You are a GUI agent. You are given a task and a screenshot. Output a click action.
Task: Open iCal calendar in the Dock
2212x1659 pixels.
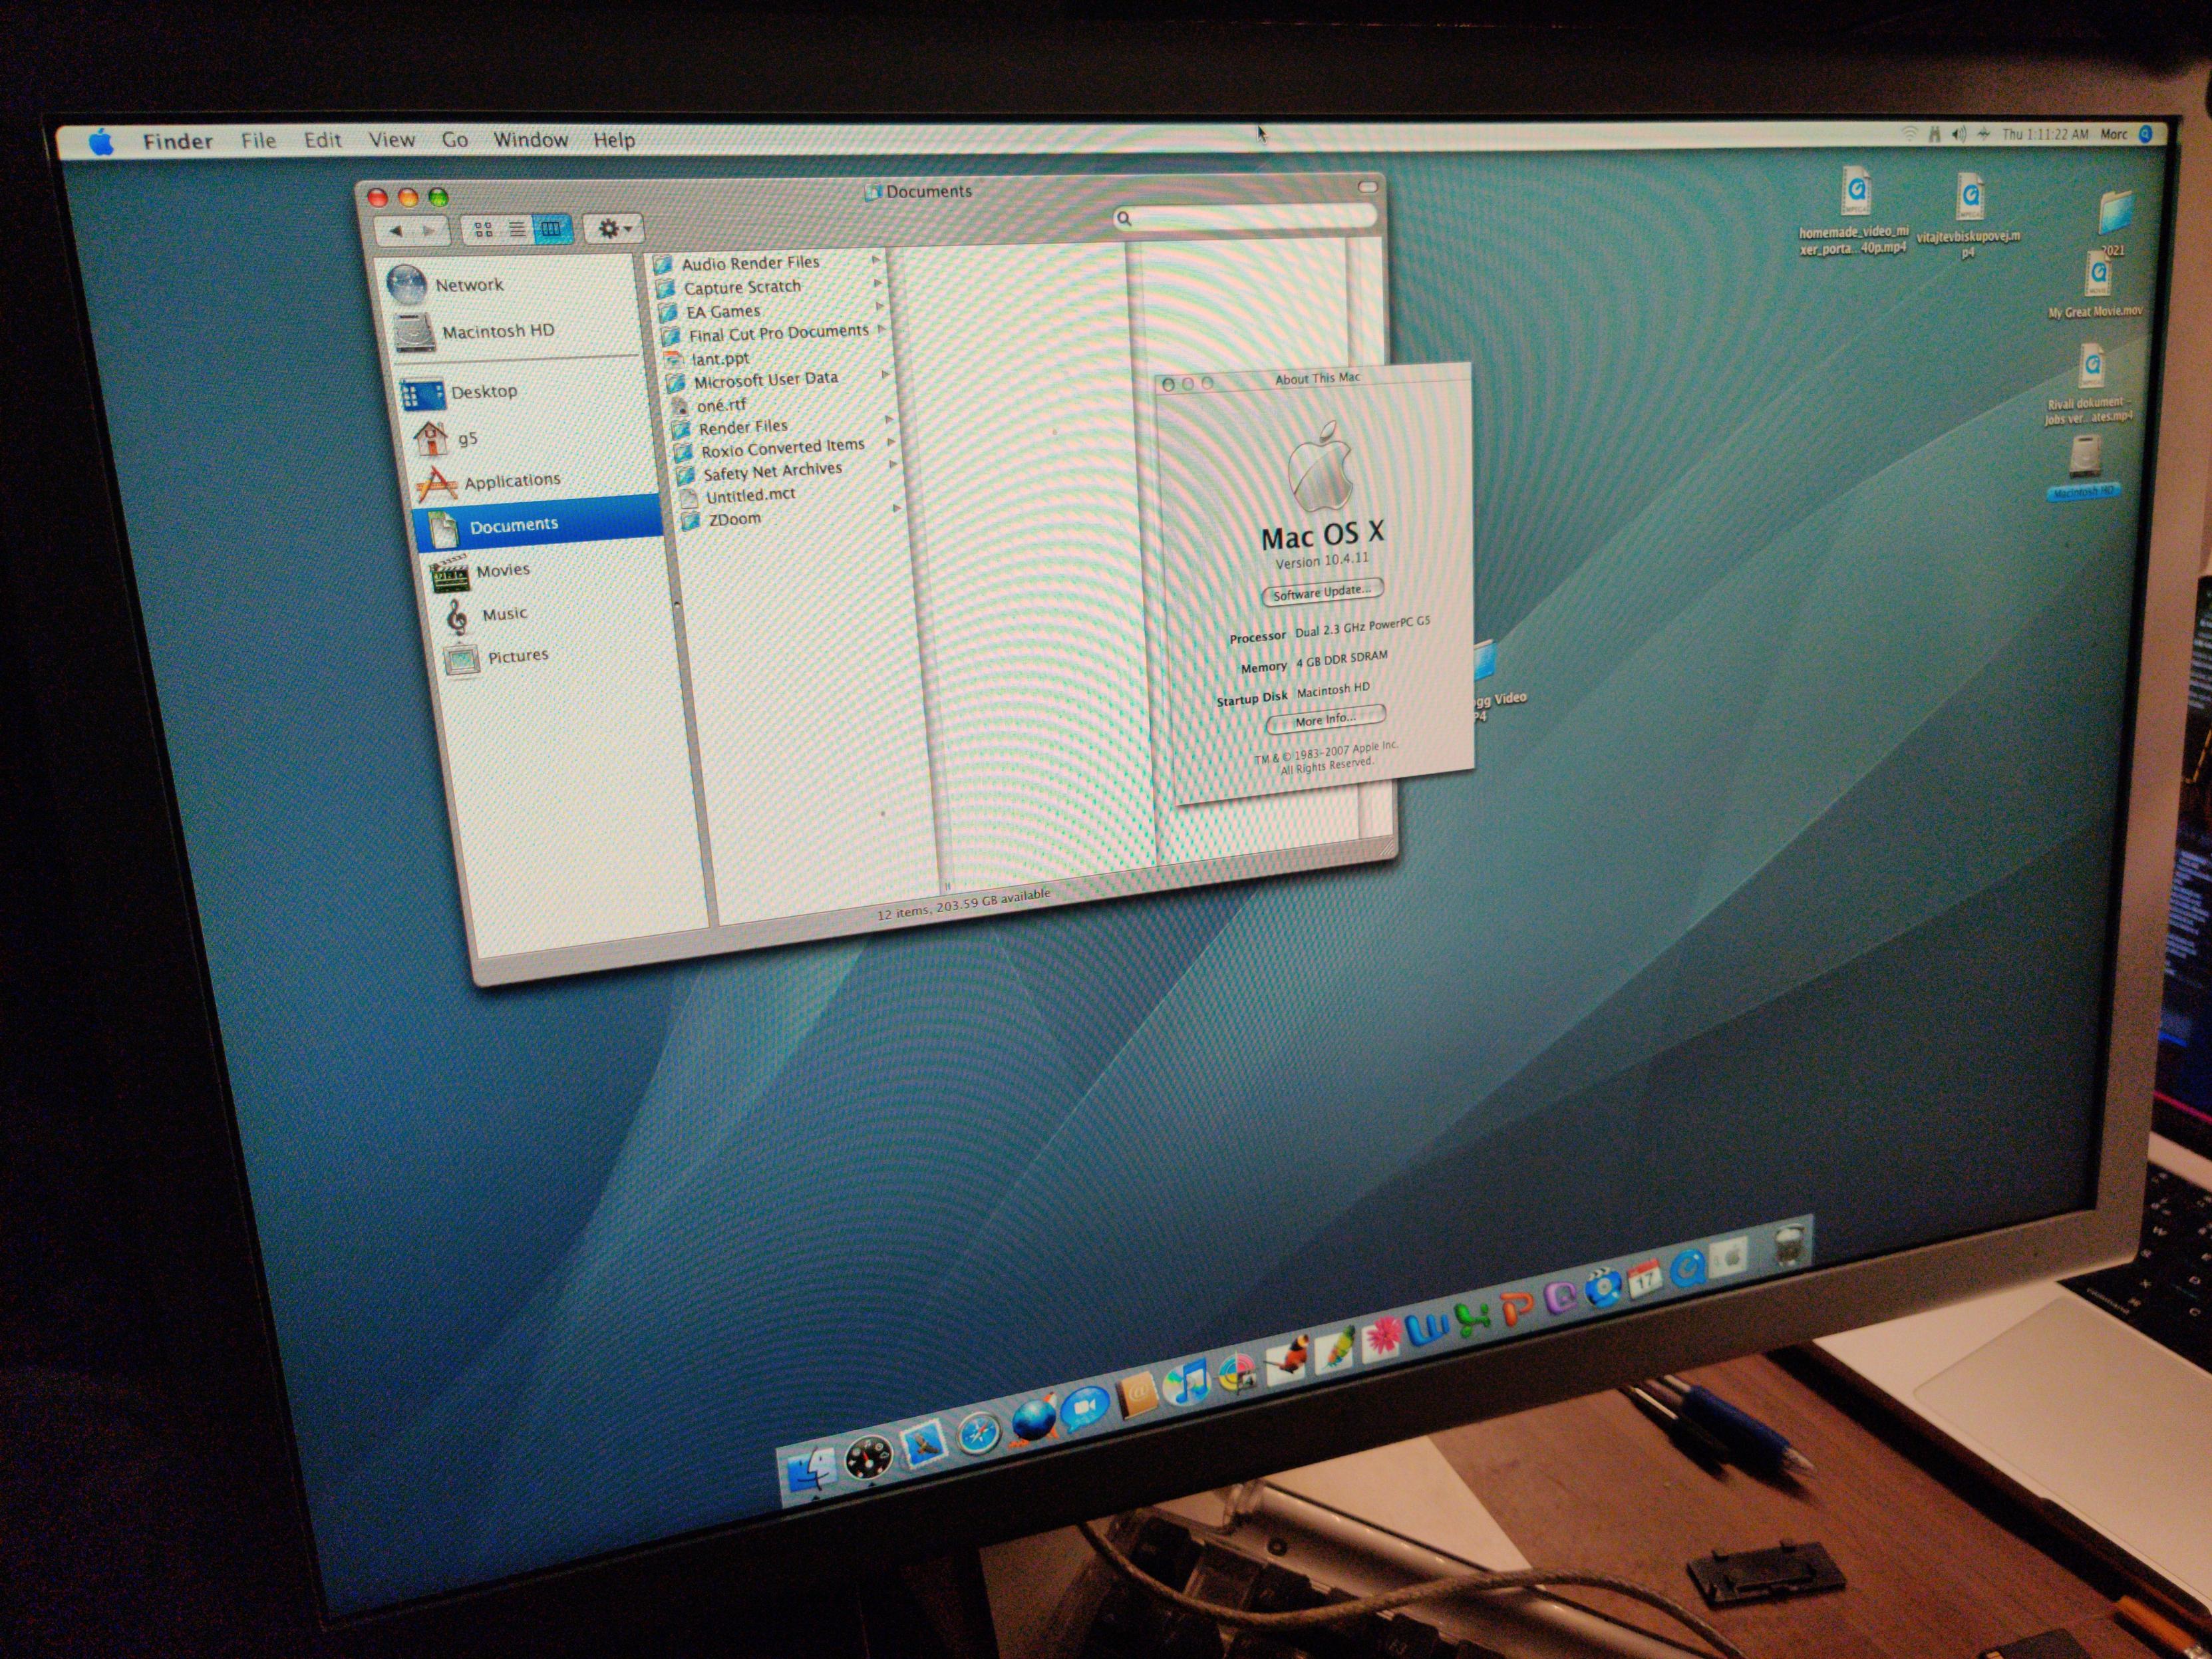coord(1645,1279)
